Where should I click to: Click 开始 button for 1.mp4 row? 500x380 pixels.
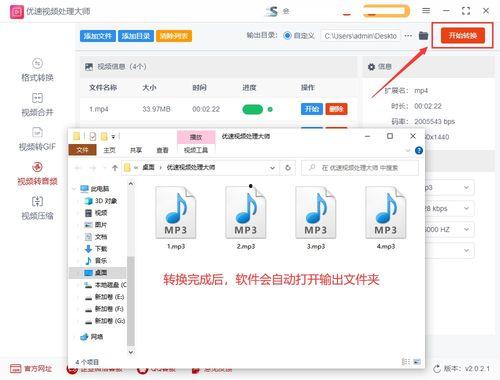[312, 109]
